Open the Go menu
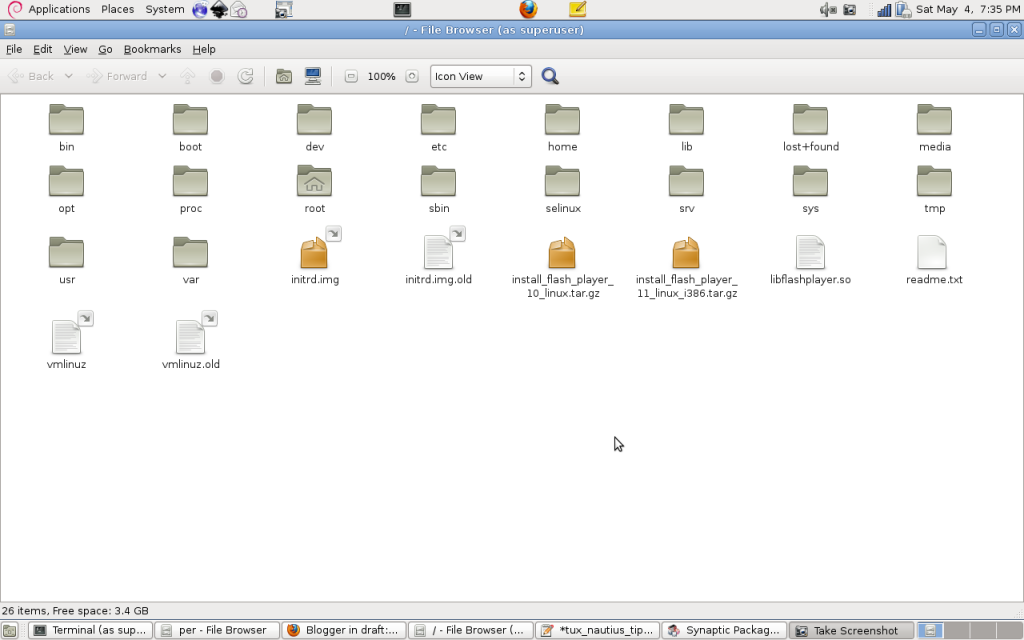 click(x=105, y=49)
